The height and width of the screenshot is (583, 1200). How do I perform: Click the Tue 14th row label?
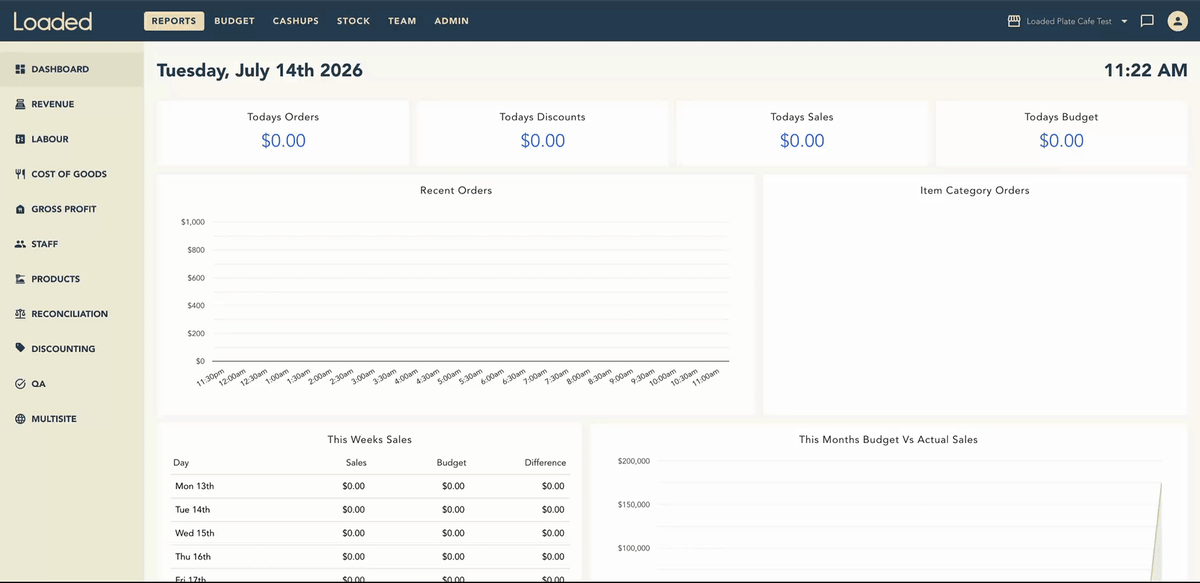(194, 510)
